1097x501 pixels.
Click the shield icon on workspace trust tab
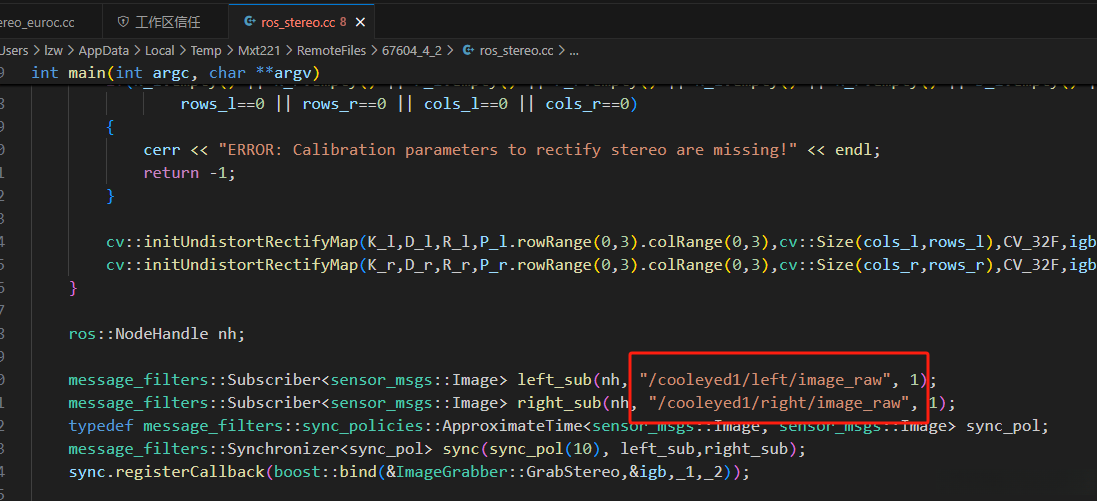(123, 21)
